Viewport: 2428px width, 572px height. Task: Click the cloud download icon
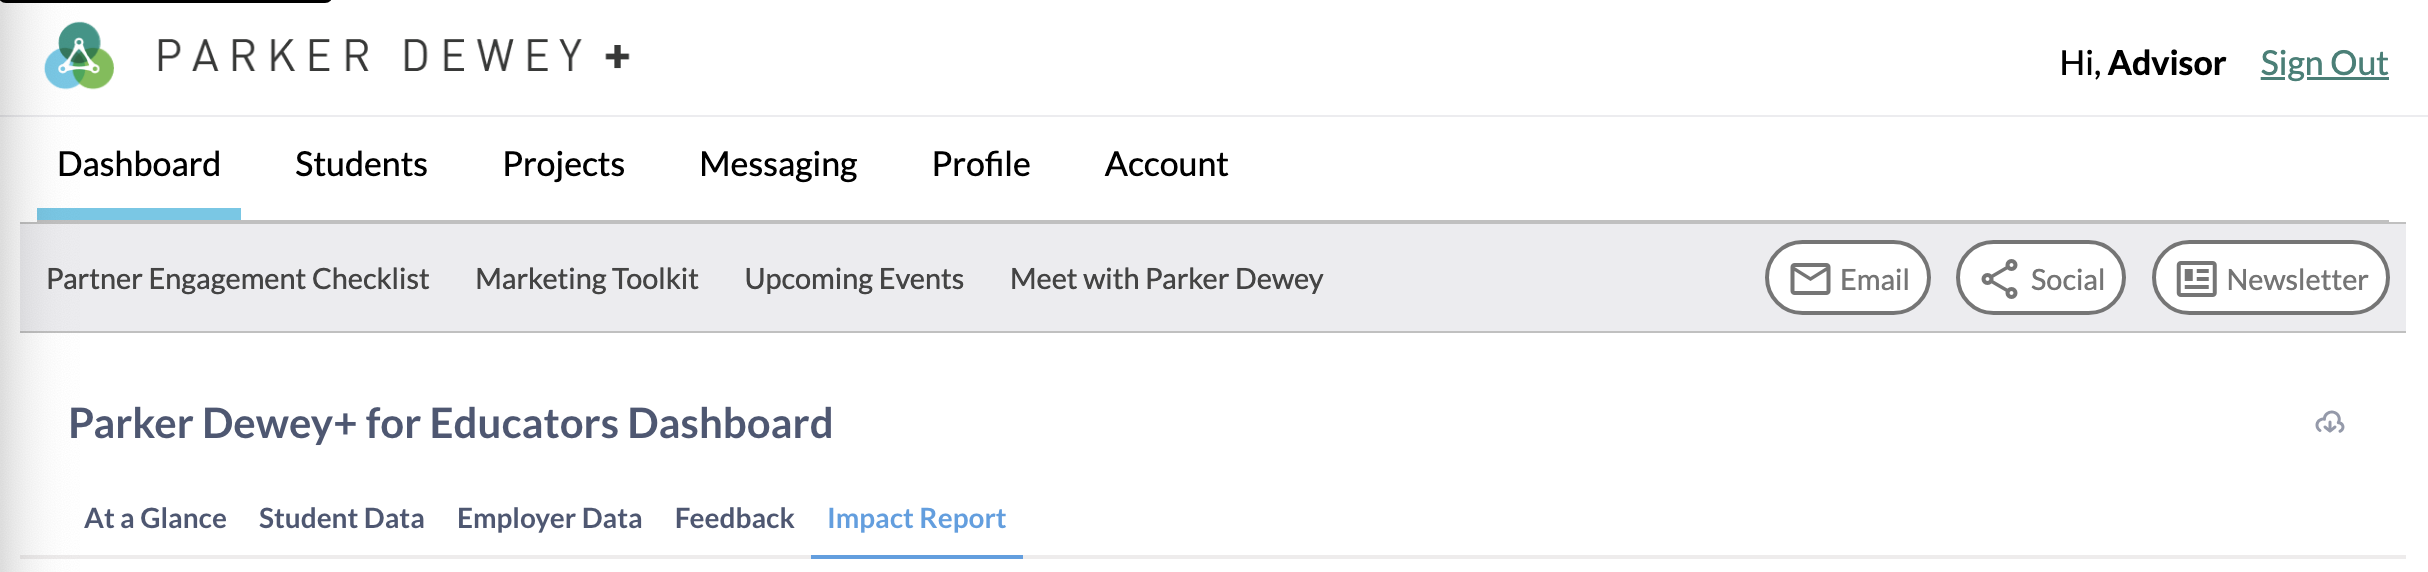(x=2329, y=423)
